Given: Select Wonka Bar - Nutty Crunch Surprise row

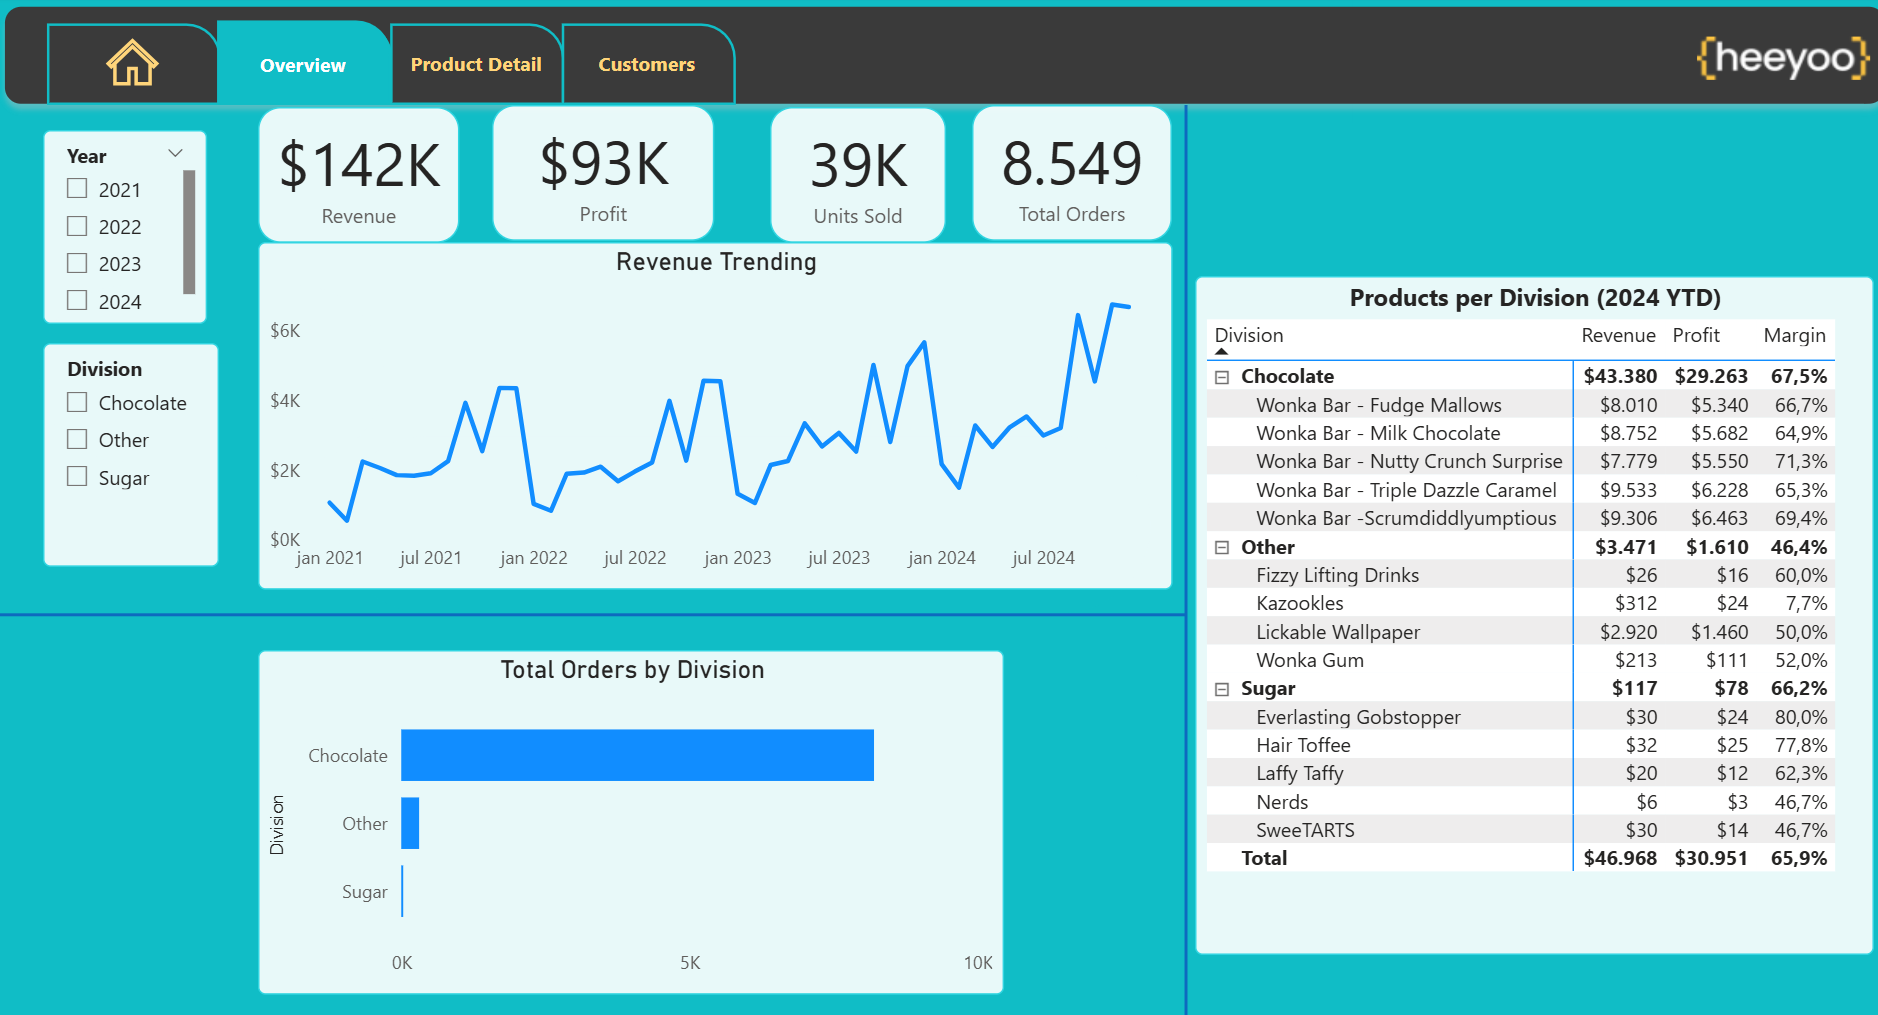Looking at the screenshot, I should click(x=1520, y=461).
